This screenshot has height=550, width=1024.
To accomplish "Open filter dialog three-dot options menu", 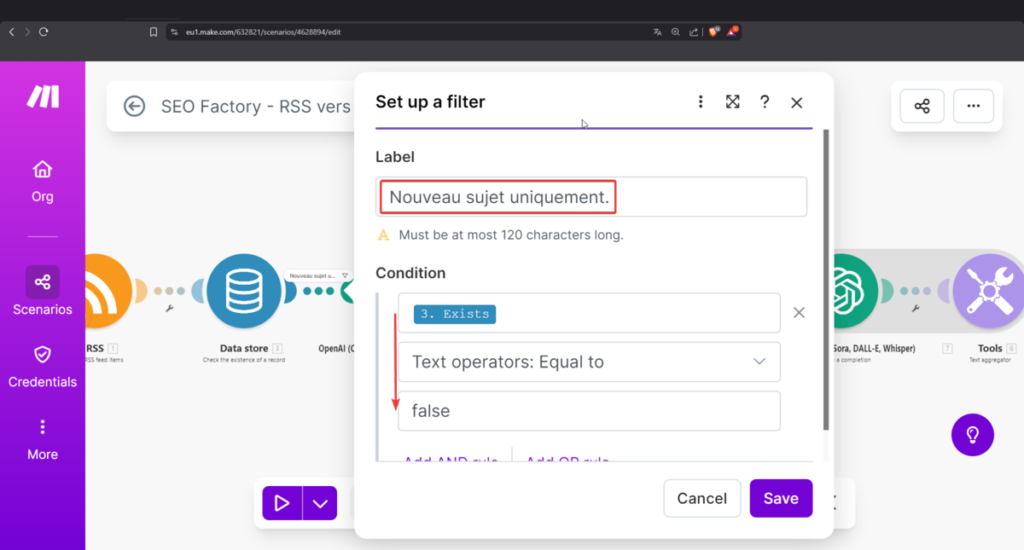I will click(x=701, y=102).
